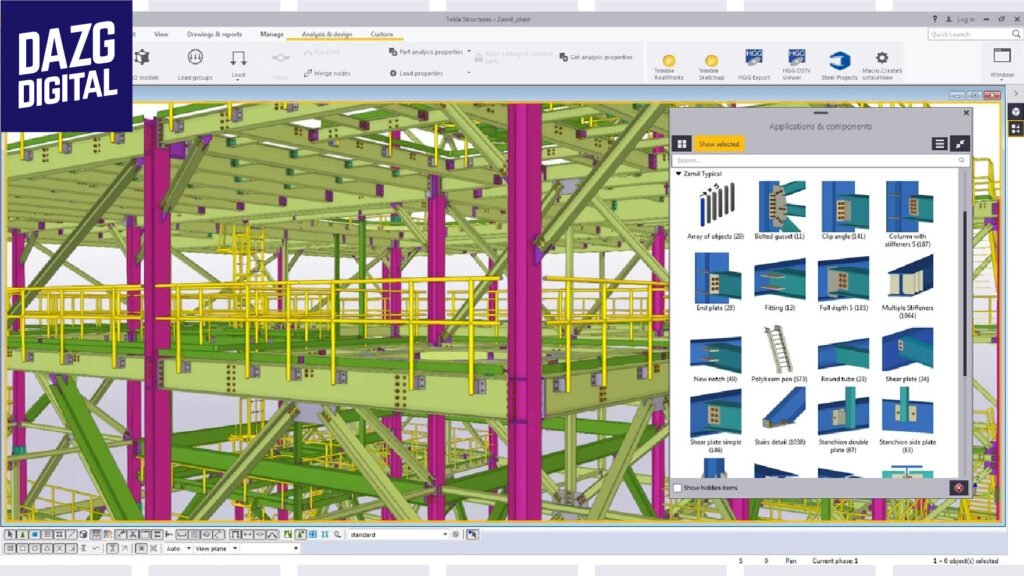1024x576 pixels.
Task: Open the HGG DSTV Viewer
Action: click(x=796, y=60)
